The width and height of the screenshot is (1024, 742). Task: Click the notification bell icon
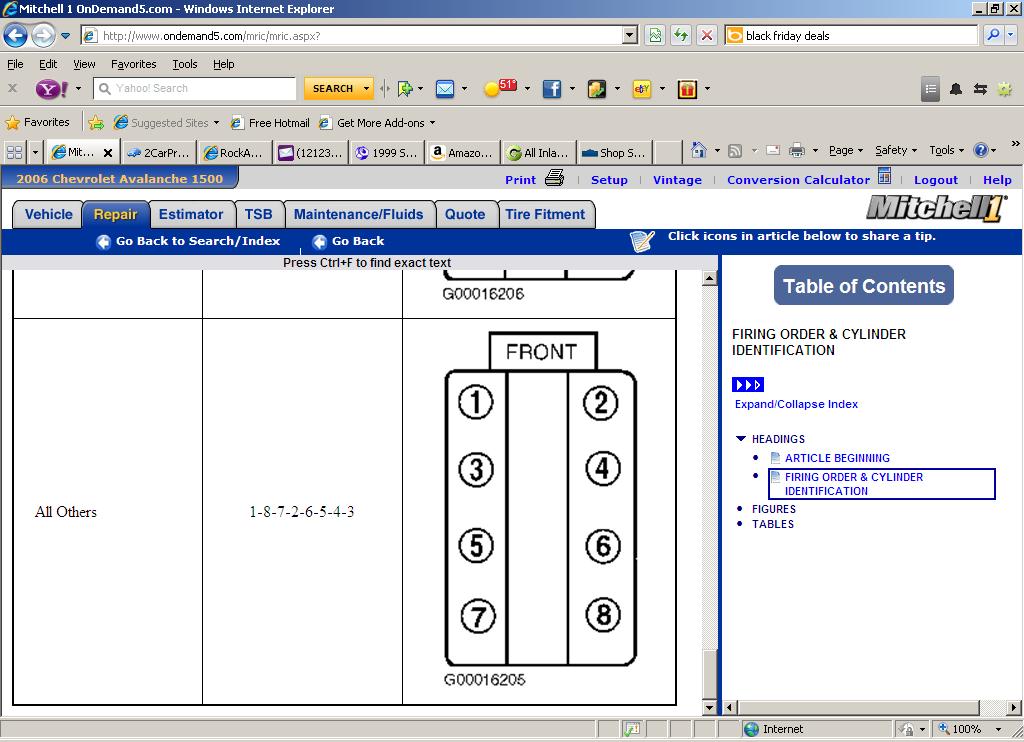coord(955,89)
